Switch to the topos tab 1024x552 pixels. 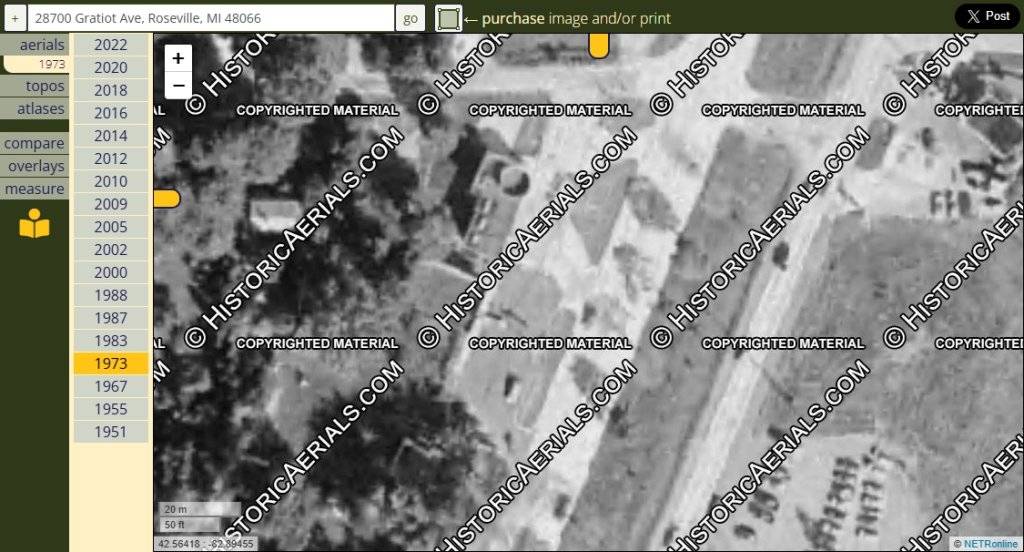(x=45, y=86)
